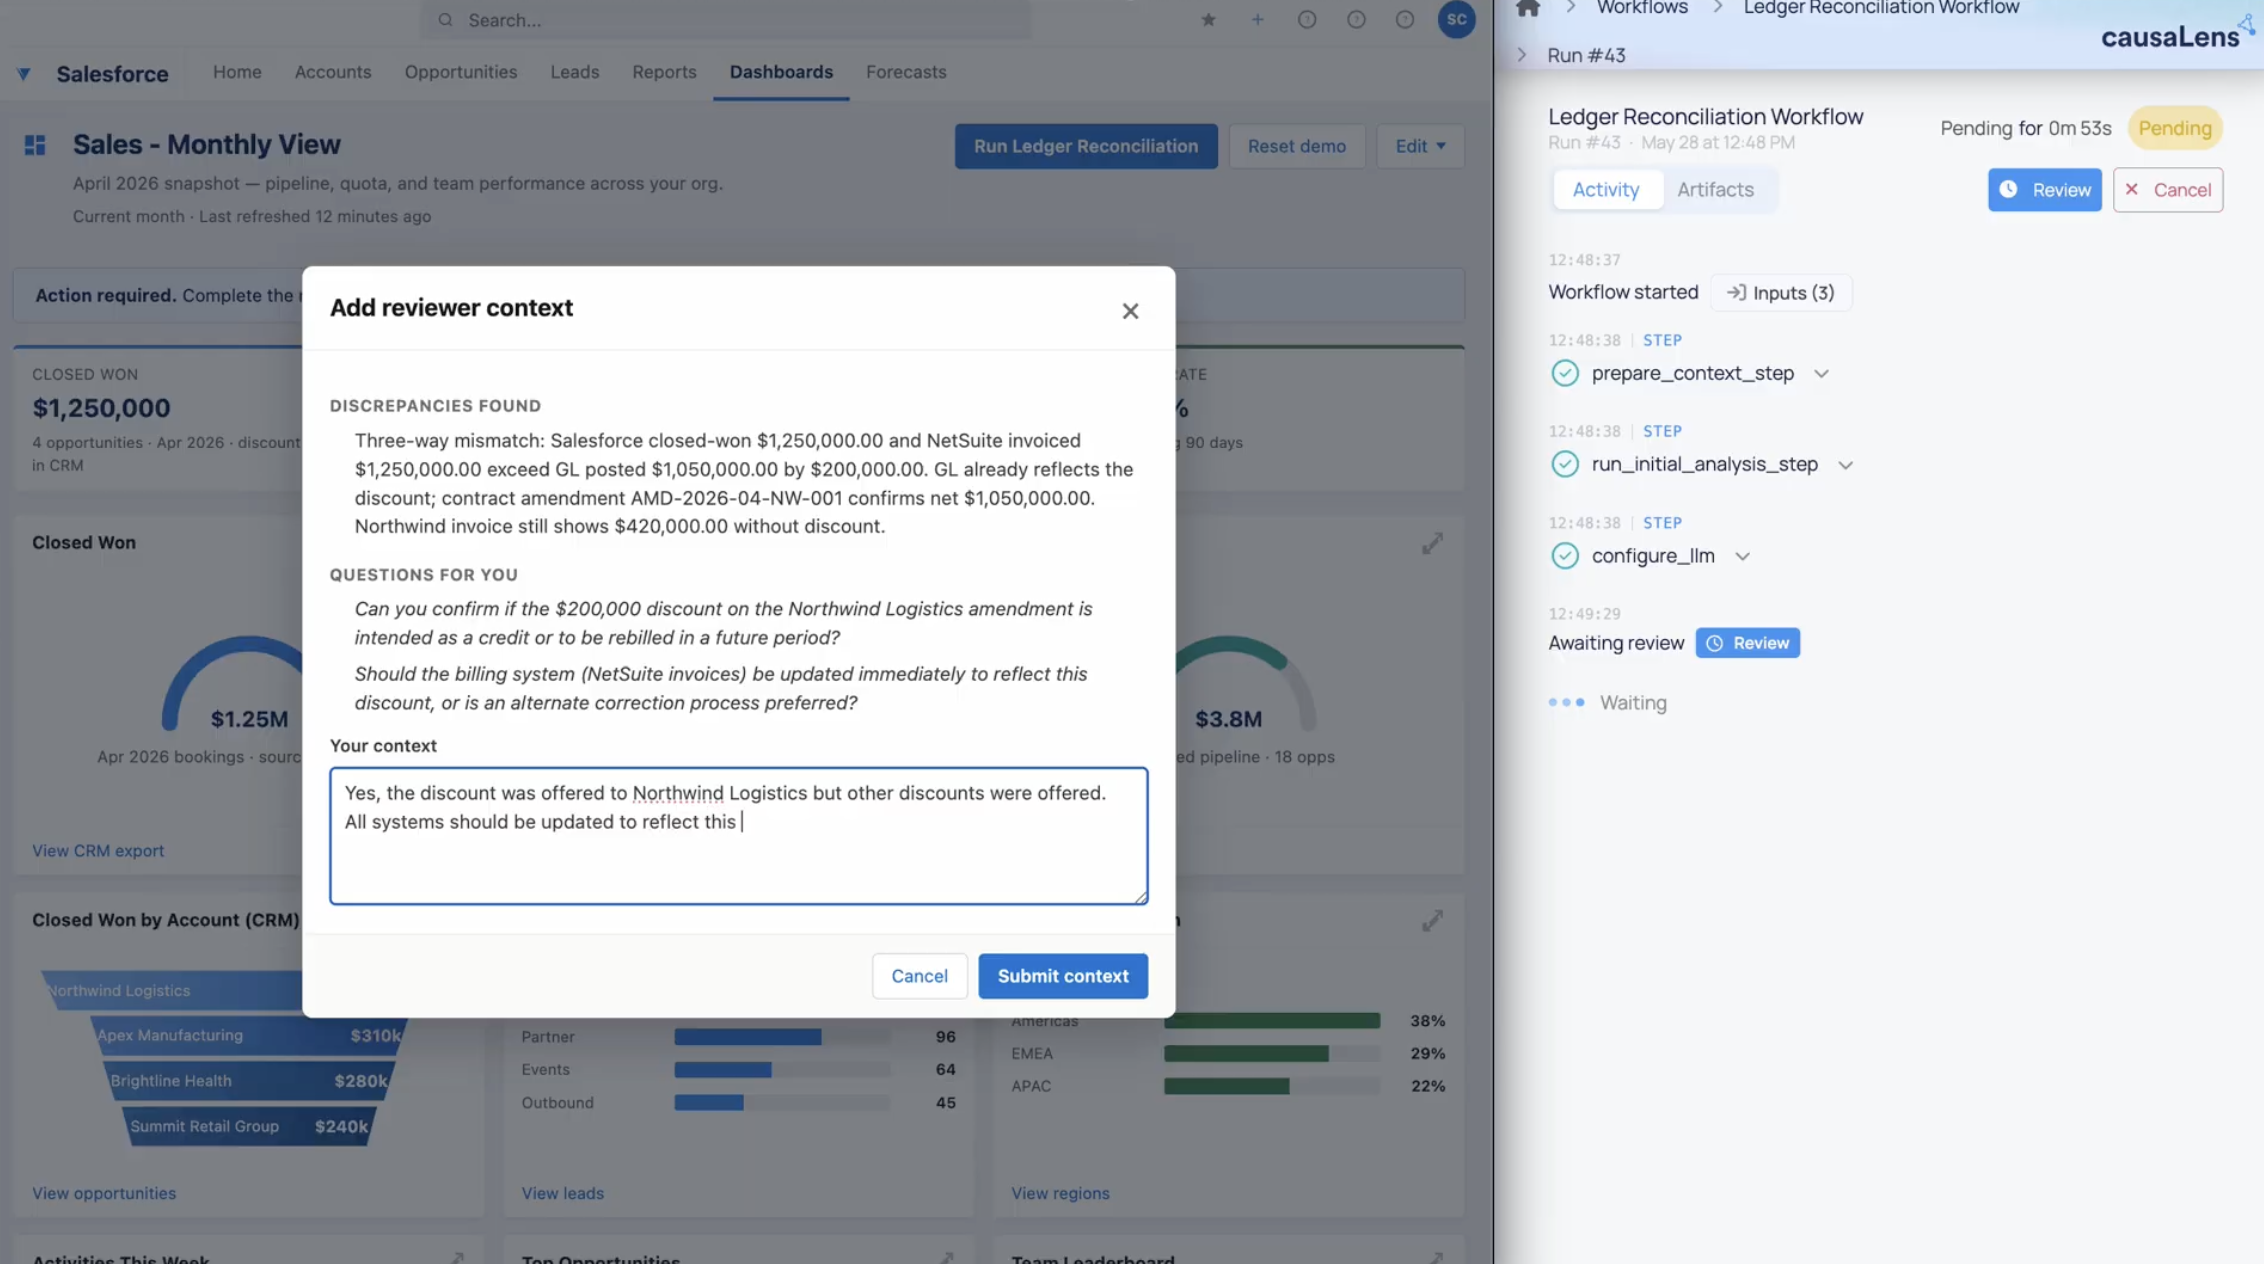Open the View opportunities link
The image size is (2264, 1264).
click(x=104, y=1193)
